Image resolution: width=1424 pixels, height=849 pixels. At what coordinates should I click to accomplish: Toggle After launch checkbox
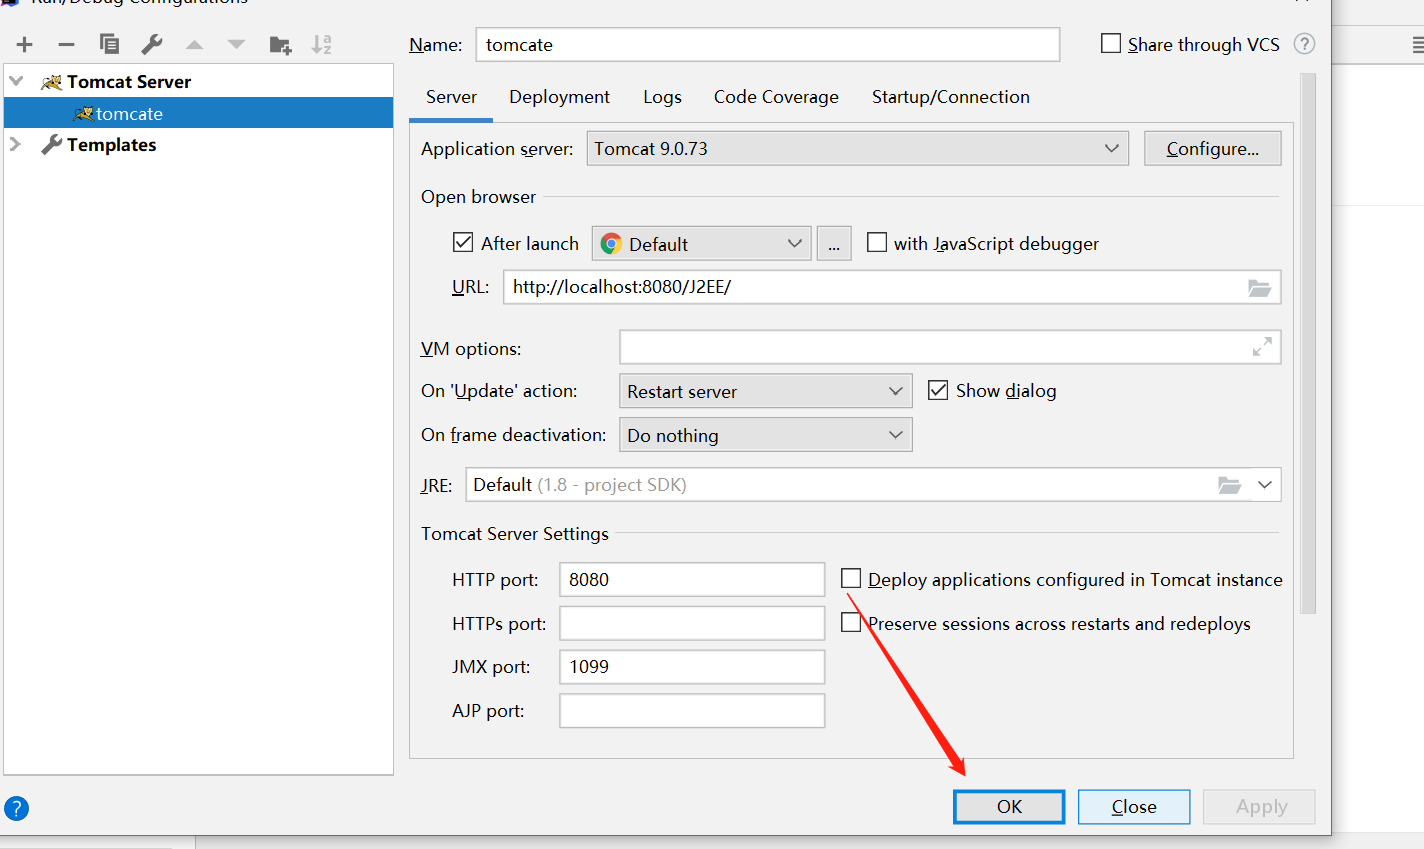pyautogui.click(x=463, y=242)
